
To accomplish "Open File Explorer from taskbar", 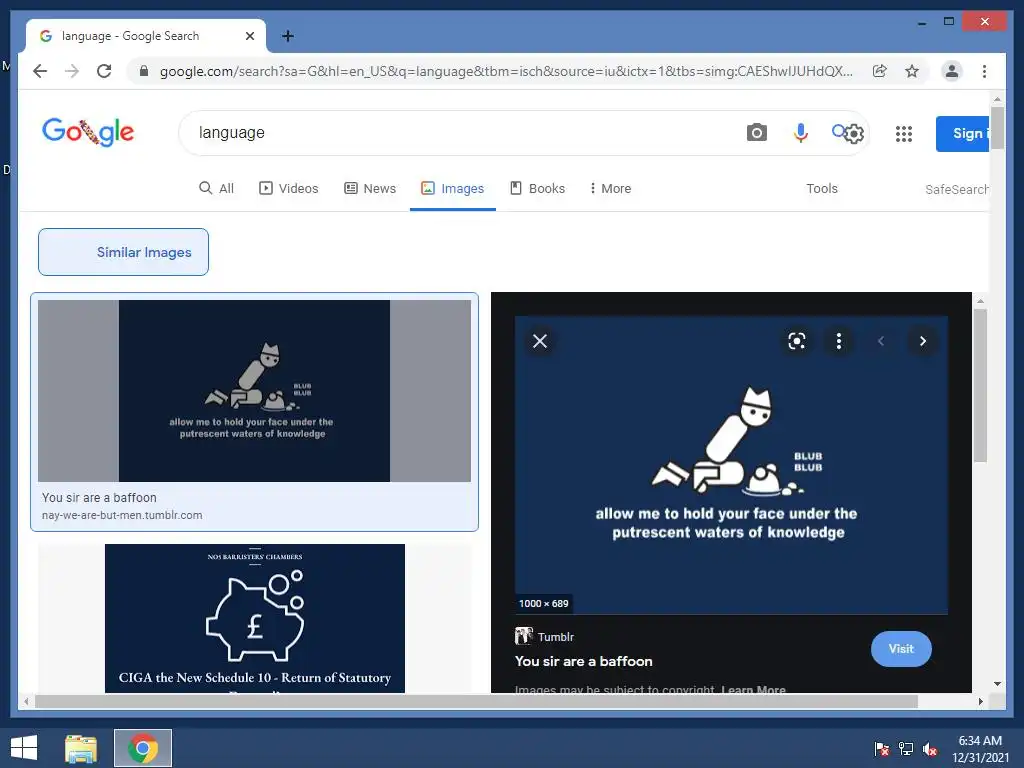I will [81, 748].
